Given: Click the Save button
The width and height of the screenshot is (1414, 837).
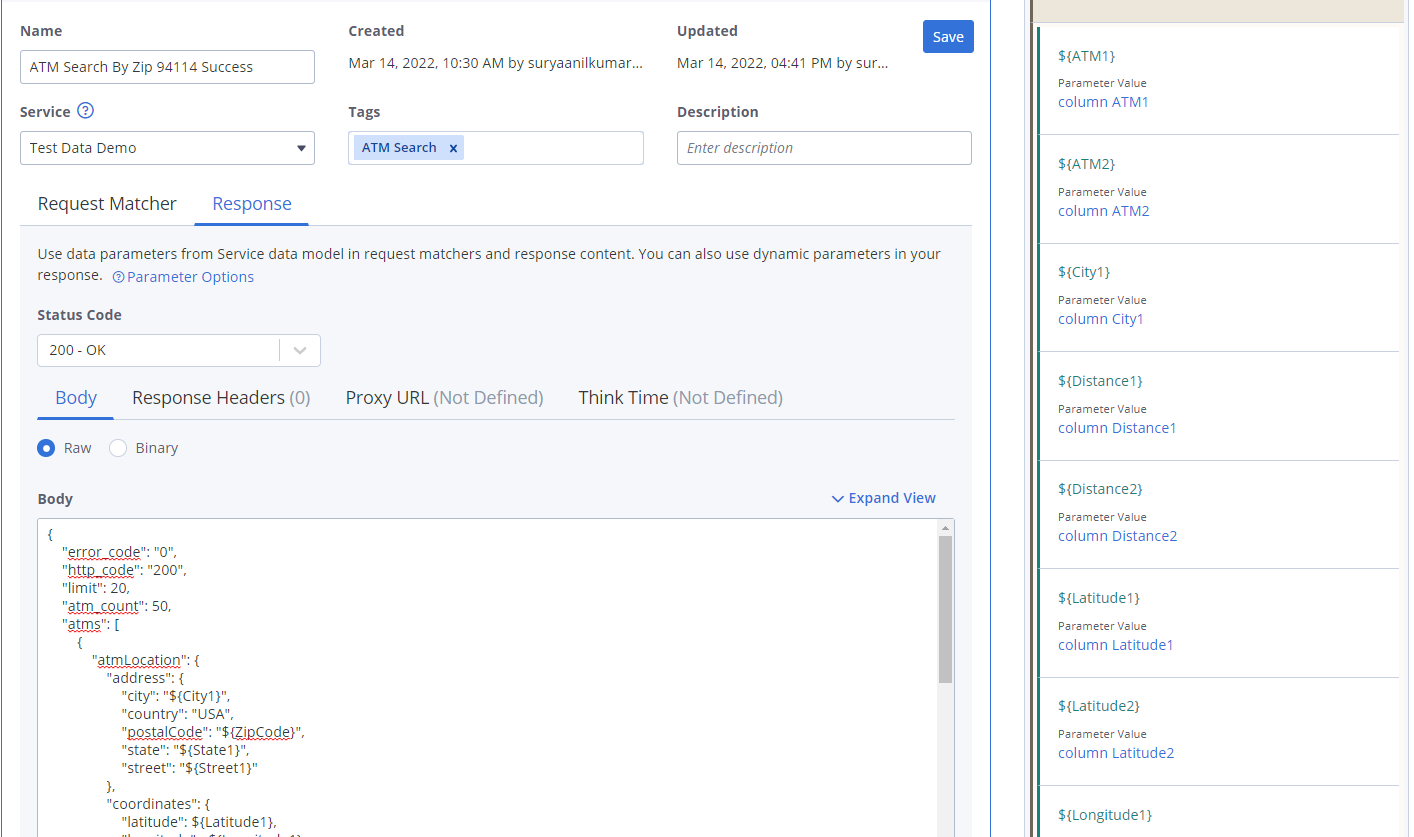Looking at the screenshot, I should click(x=947, y=37).
